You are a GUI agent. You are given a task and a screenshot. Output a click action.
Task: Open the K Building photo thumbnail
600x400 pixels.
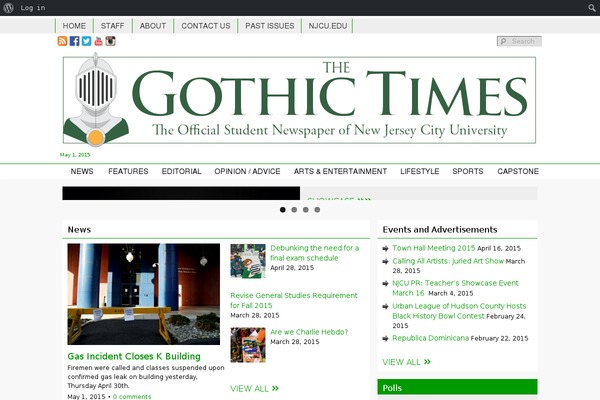tap(144, 294)
